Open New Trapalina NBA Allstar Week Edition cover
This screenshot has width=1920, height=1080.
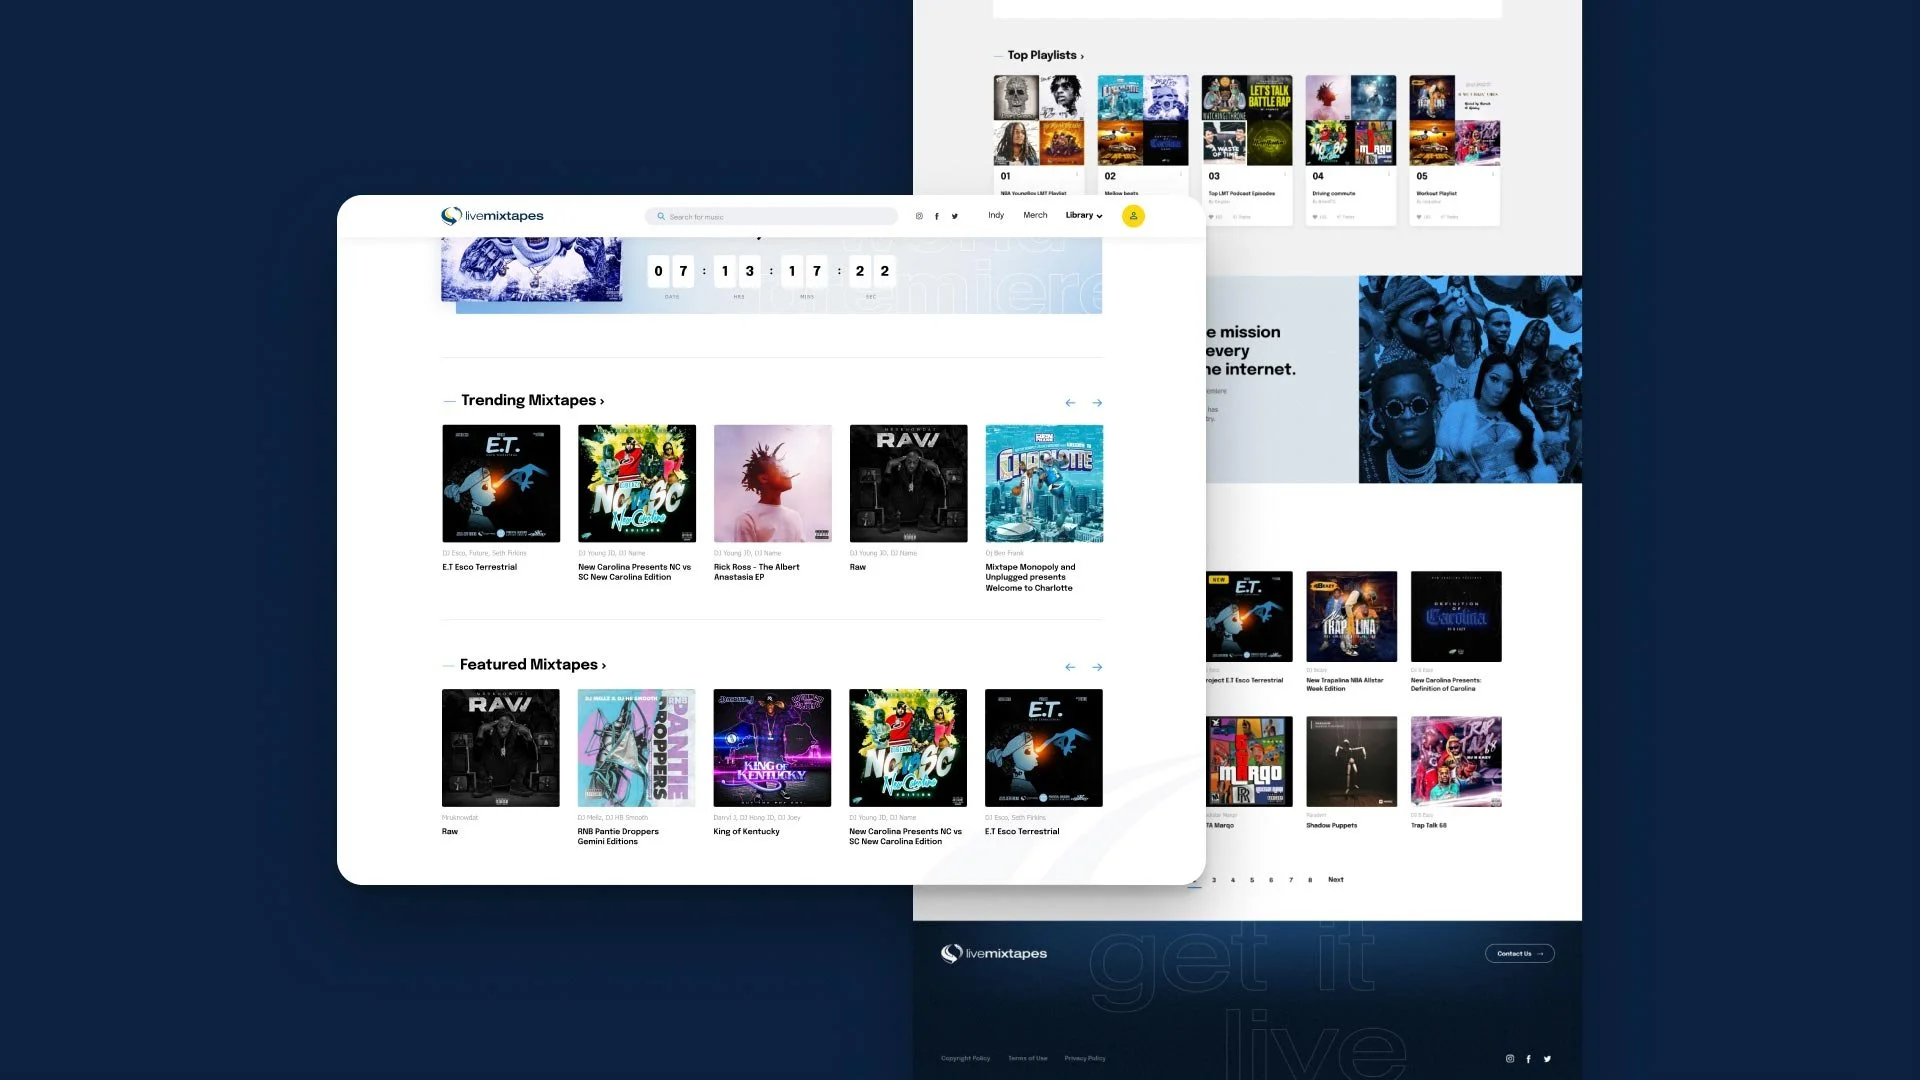pos(1352,616)
